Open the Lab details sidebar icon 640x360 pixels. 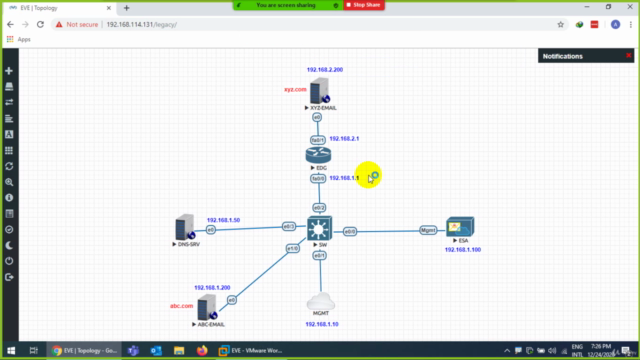[9, 213]
